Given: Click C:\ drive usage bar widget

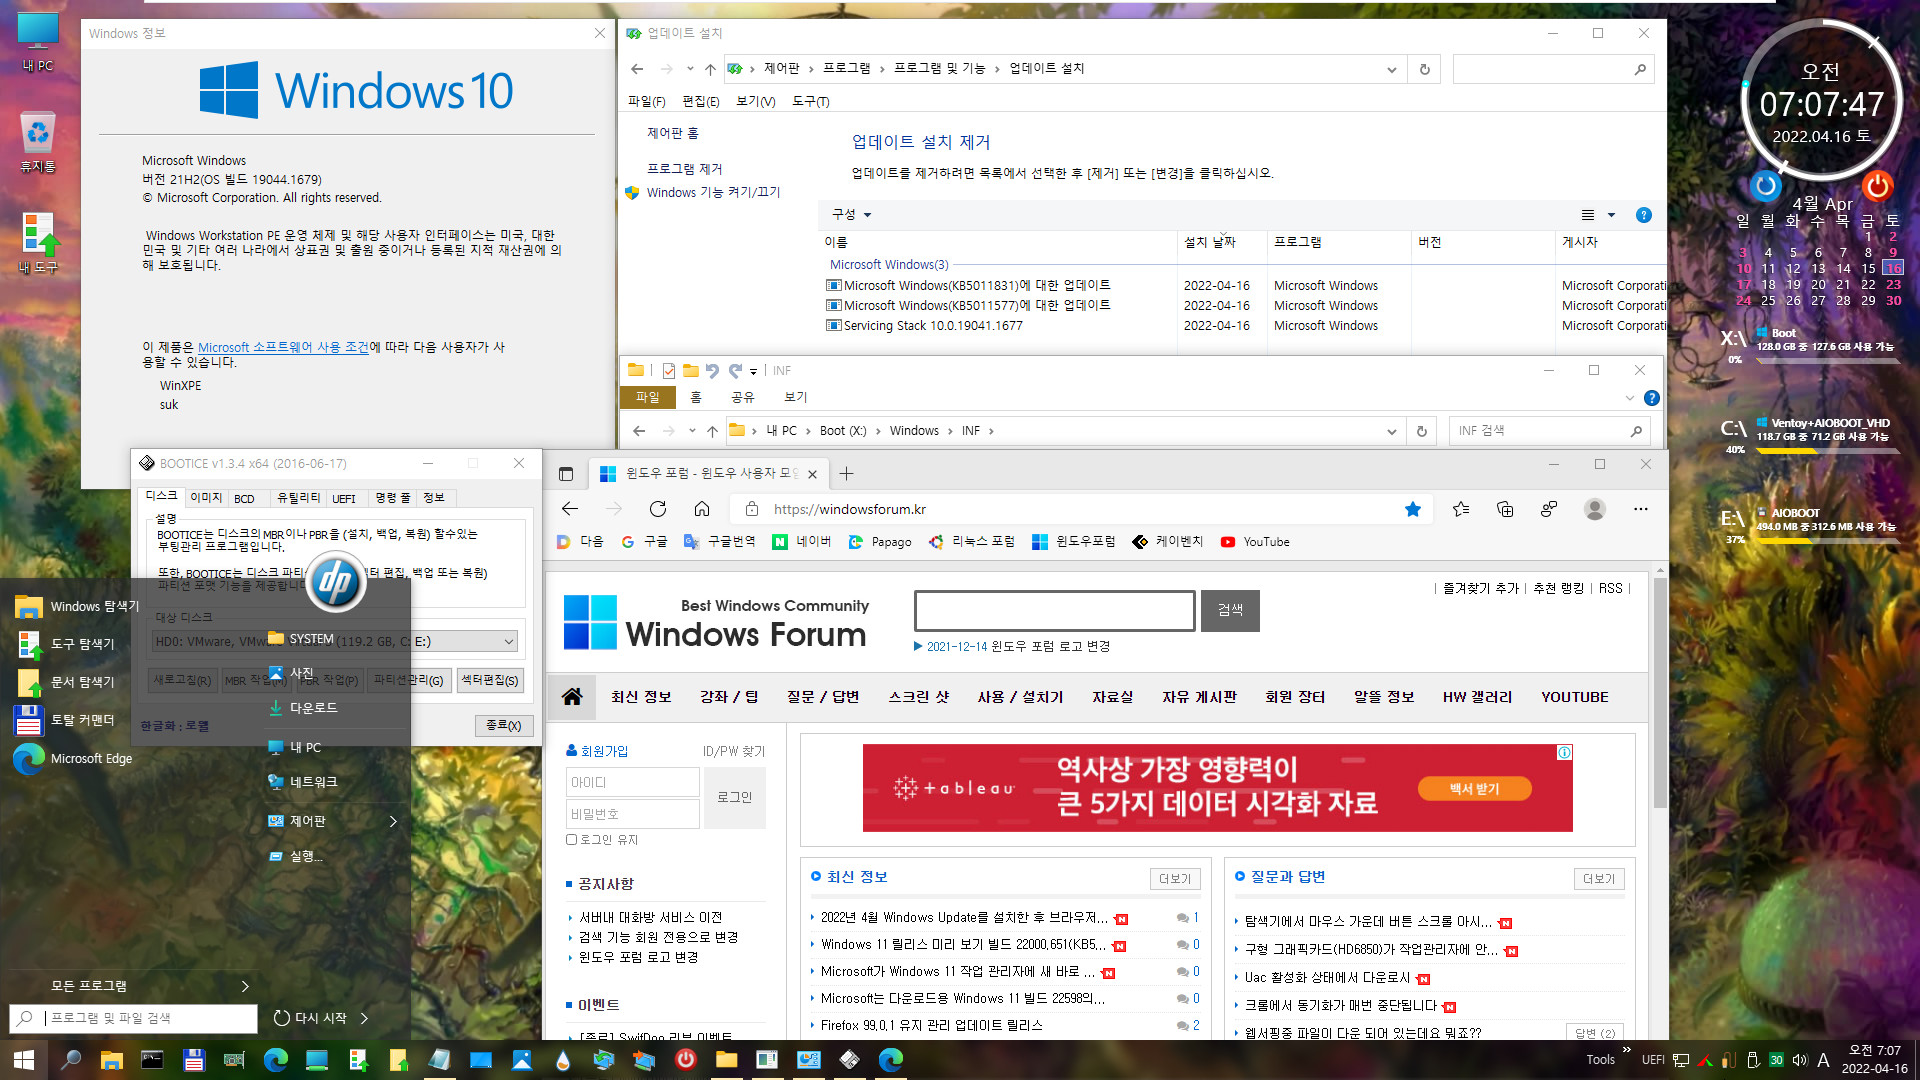Looking at the screenshot, I should pos(1827,451).
